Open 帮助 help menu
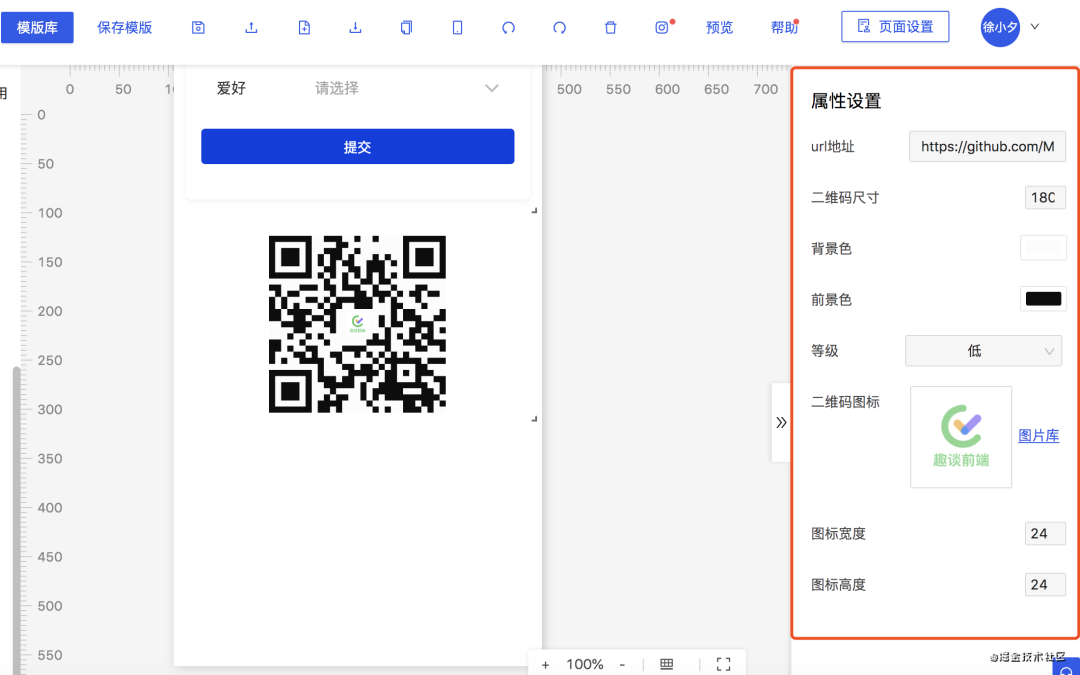Screen dimensions: 1080x675 click(x=785, y=28)
